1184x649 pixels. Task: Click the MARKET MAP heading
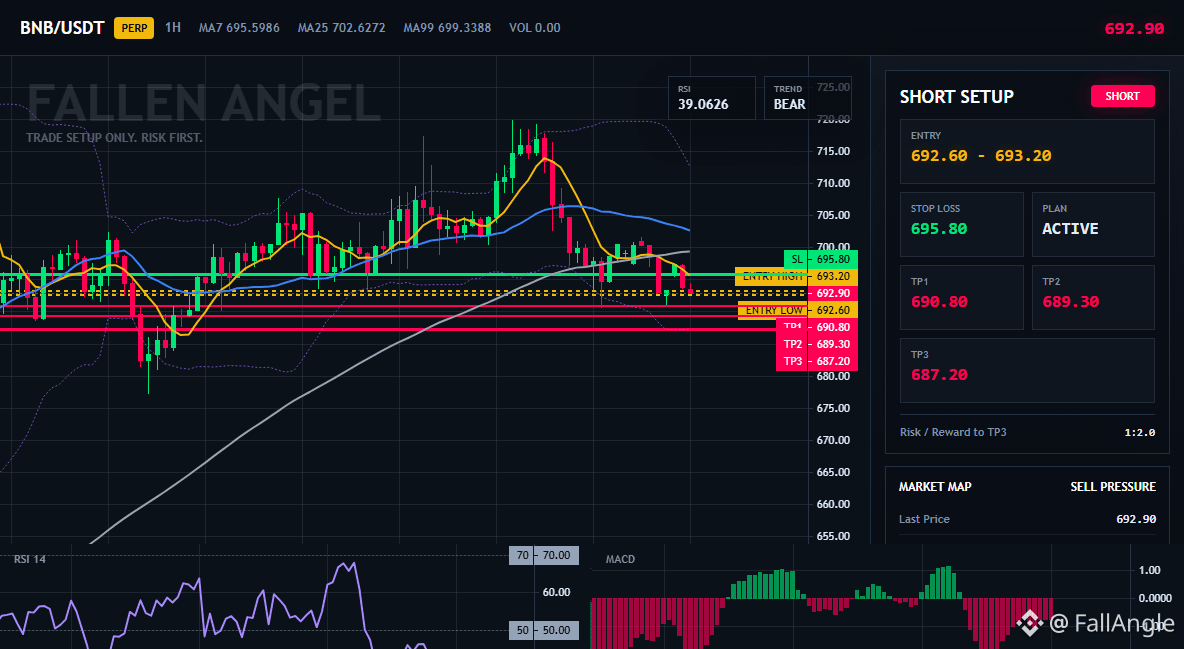935,487
